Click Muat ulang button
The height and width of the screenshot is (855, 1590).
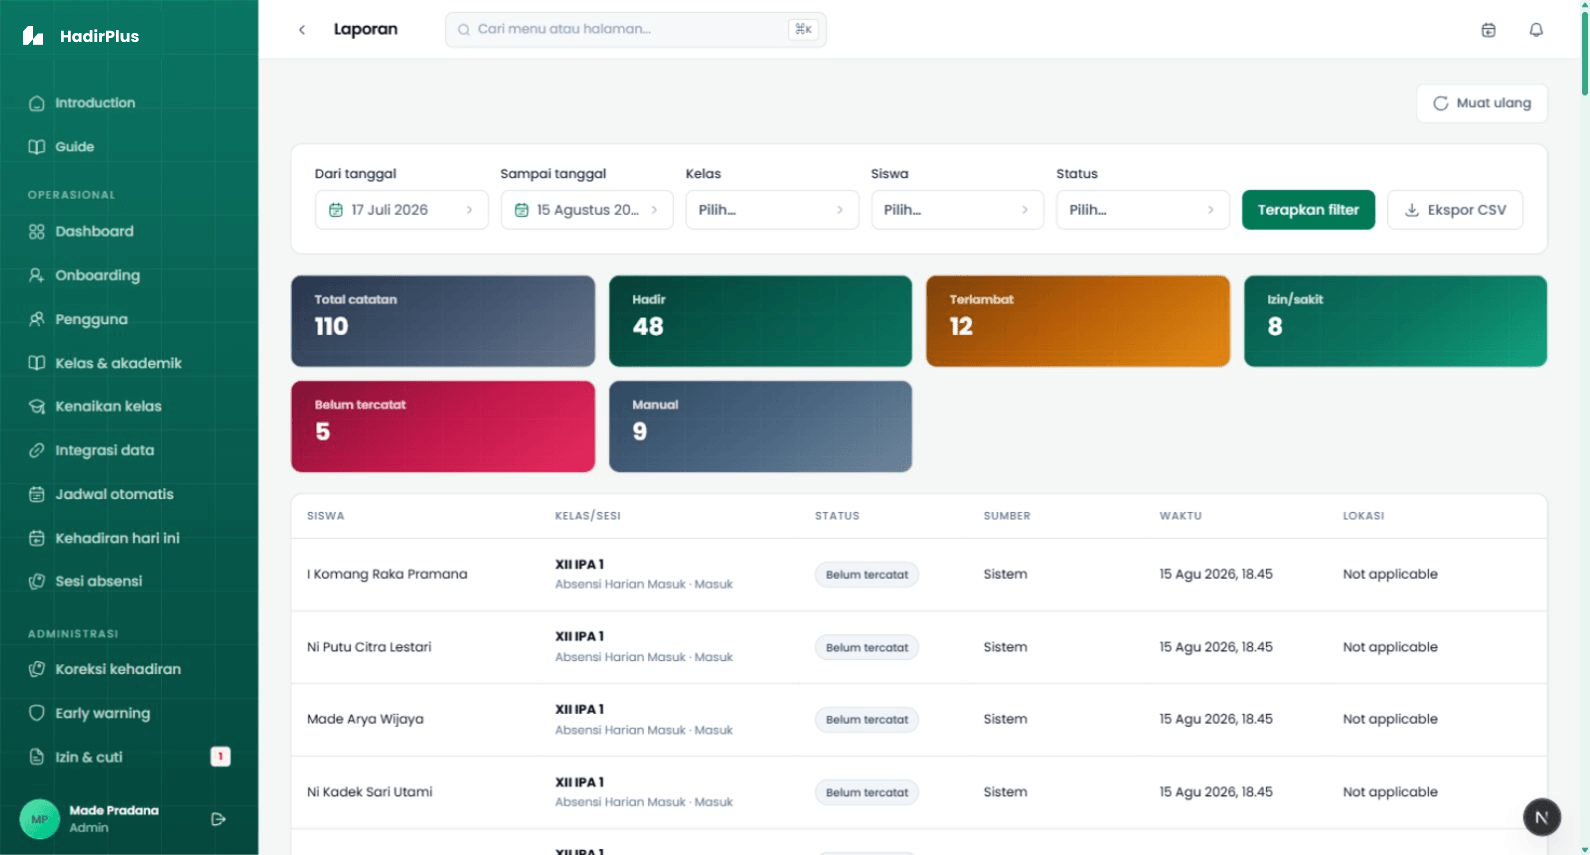[x=1482, y=103]
